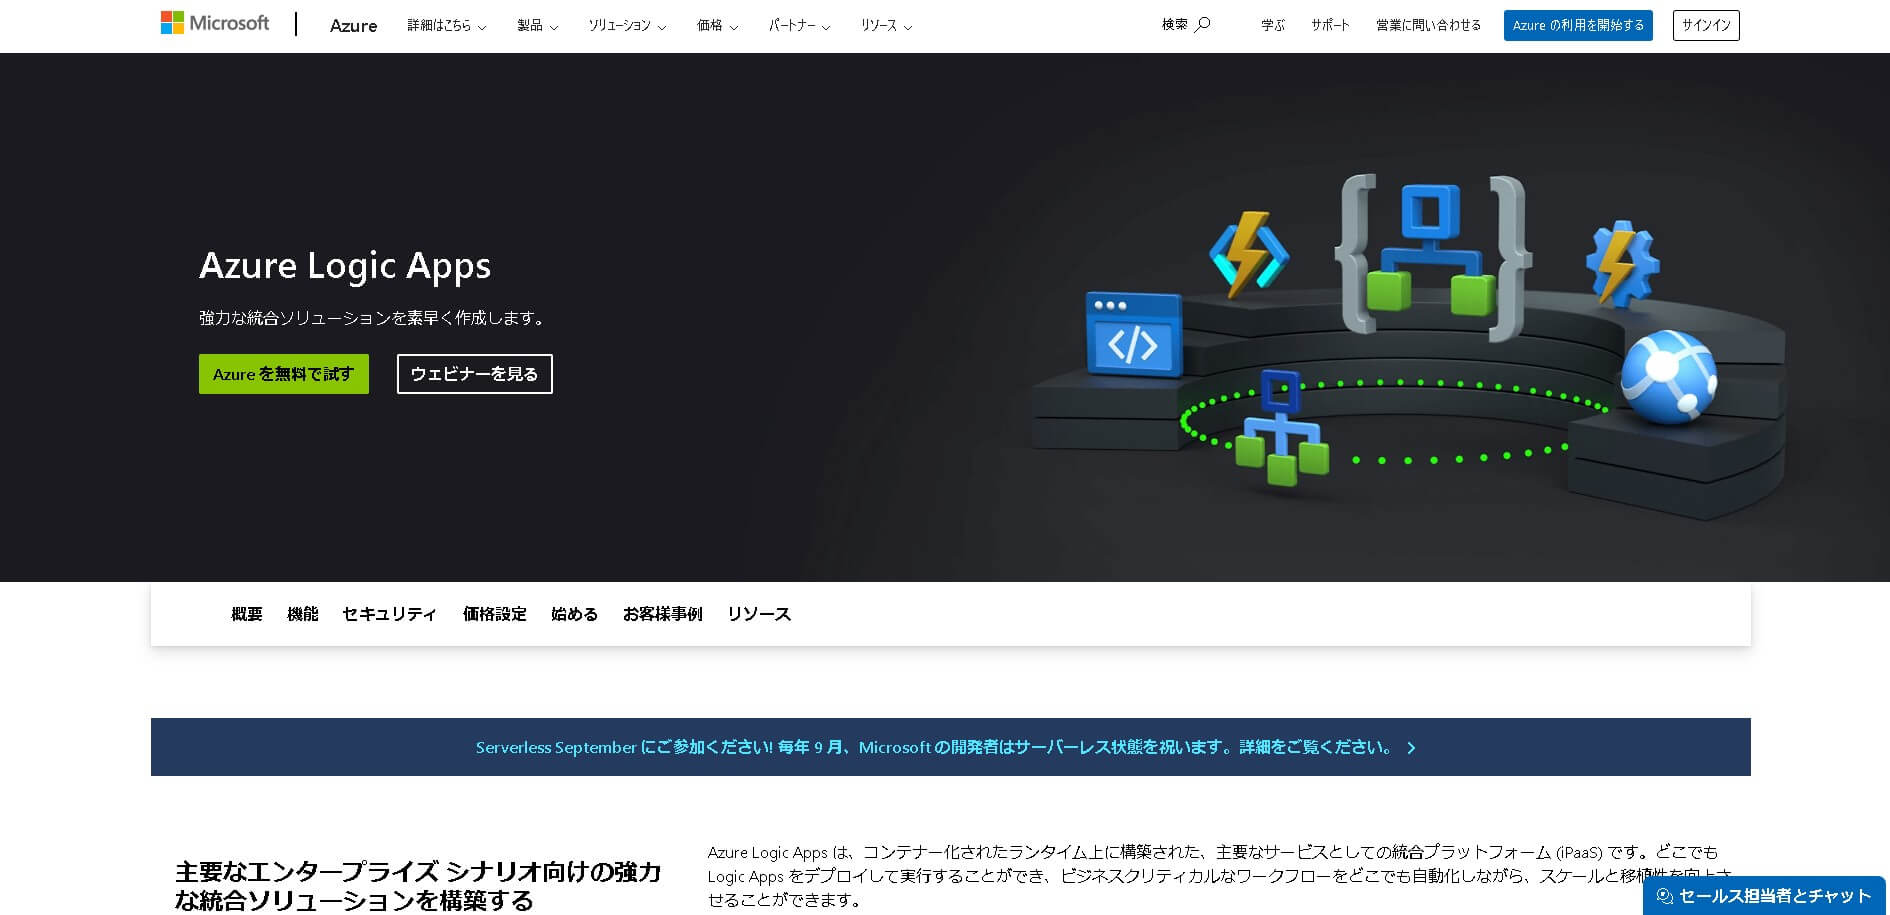Click Azure を無料で試す green button
1890x915 pixels.
tap(284, 374)
